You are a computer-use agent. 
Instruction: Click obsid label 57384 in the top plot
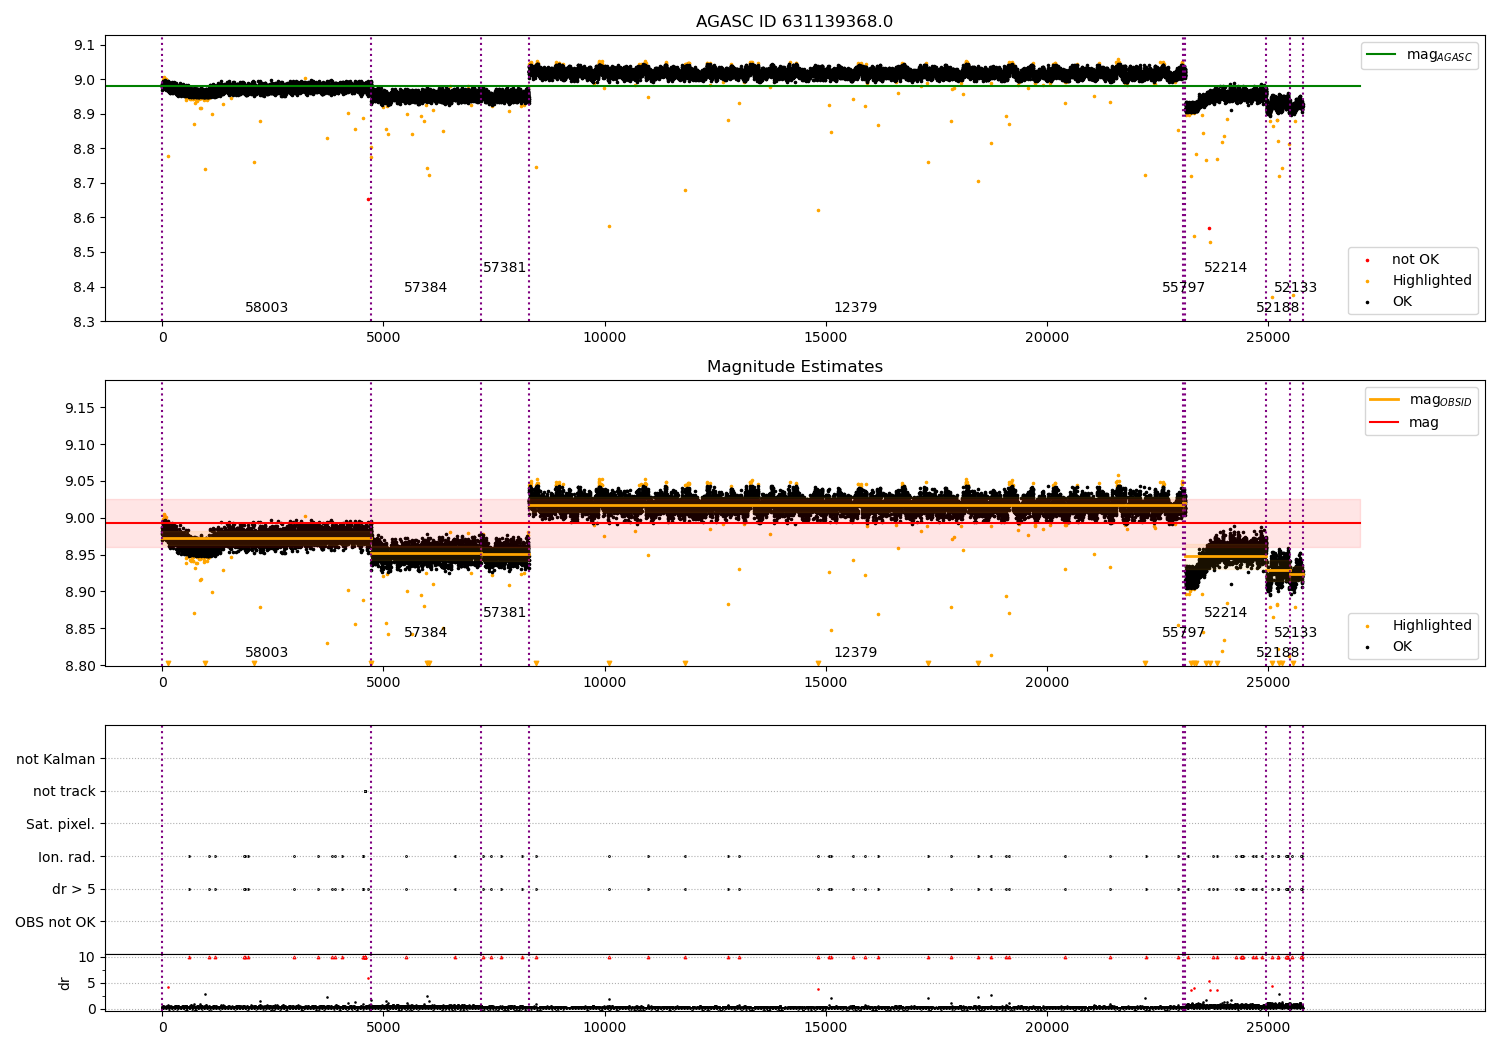[425, 288]
